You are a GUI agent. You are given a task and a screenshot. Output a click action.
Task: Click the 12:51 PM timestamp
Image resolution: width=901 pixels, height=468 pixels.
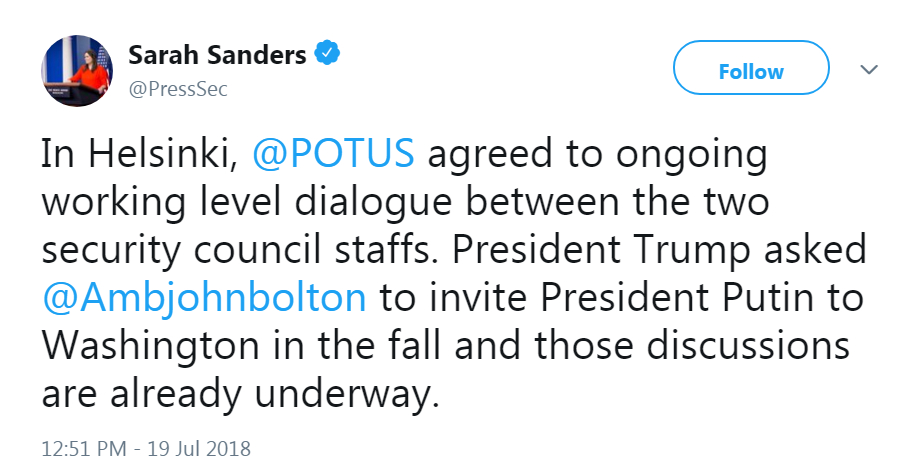tap(83, 446)
